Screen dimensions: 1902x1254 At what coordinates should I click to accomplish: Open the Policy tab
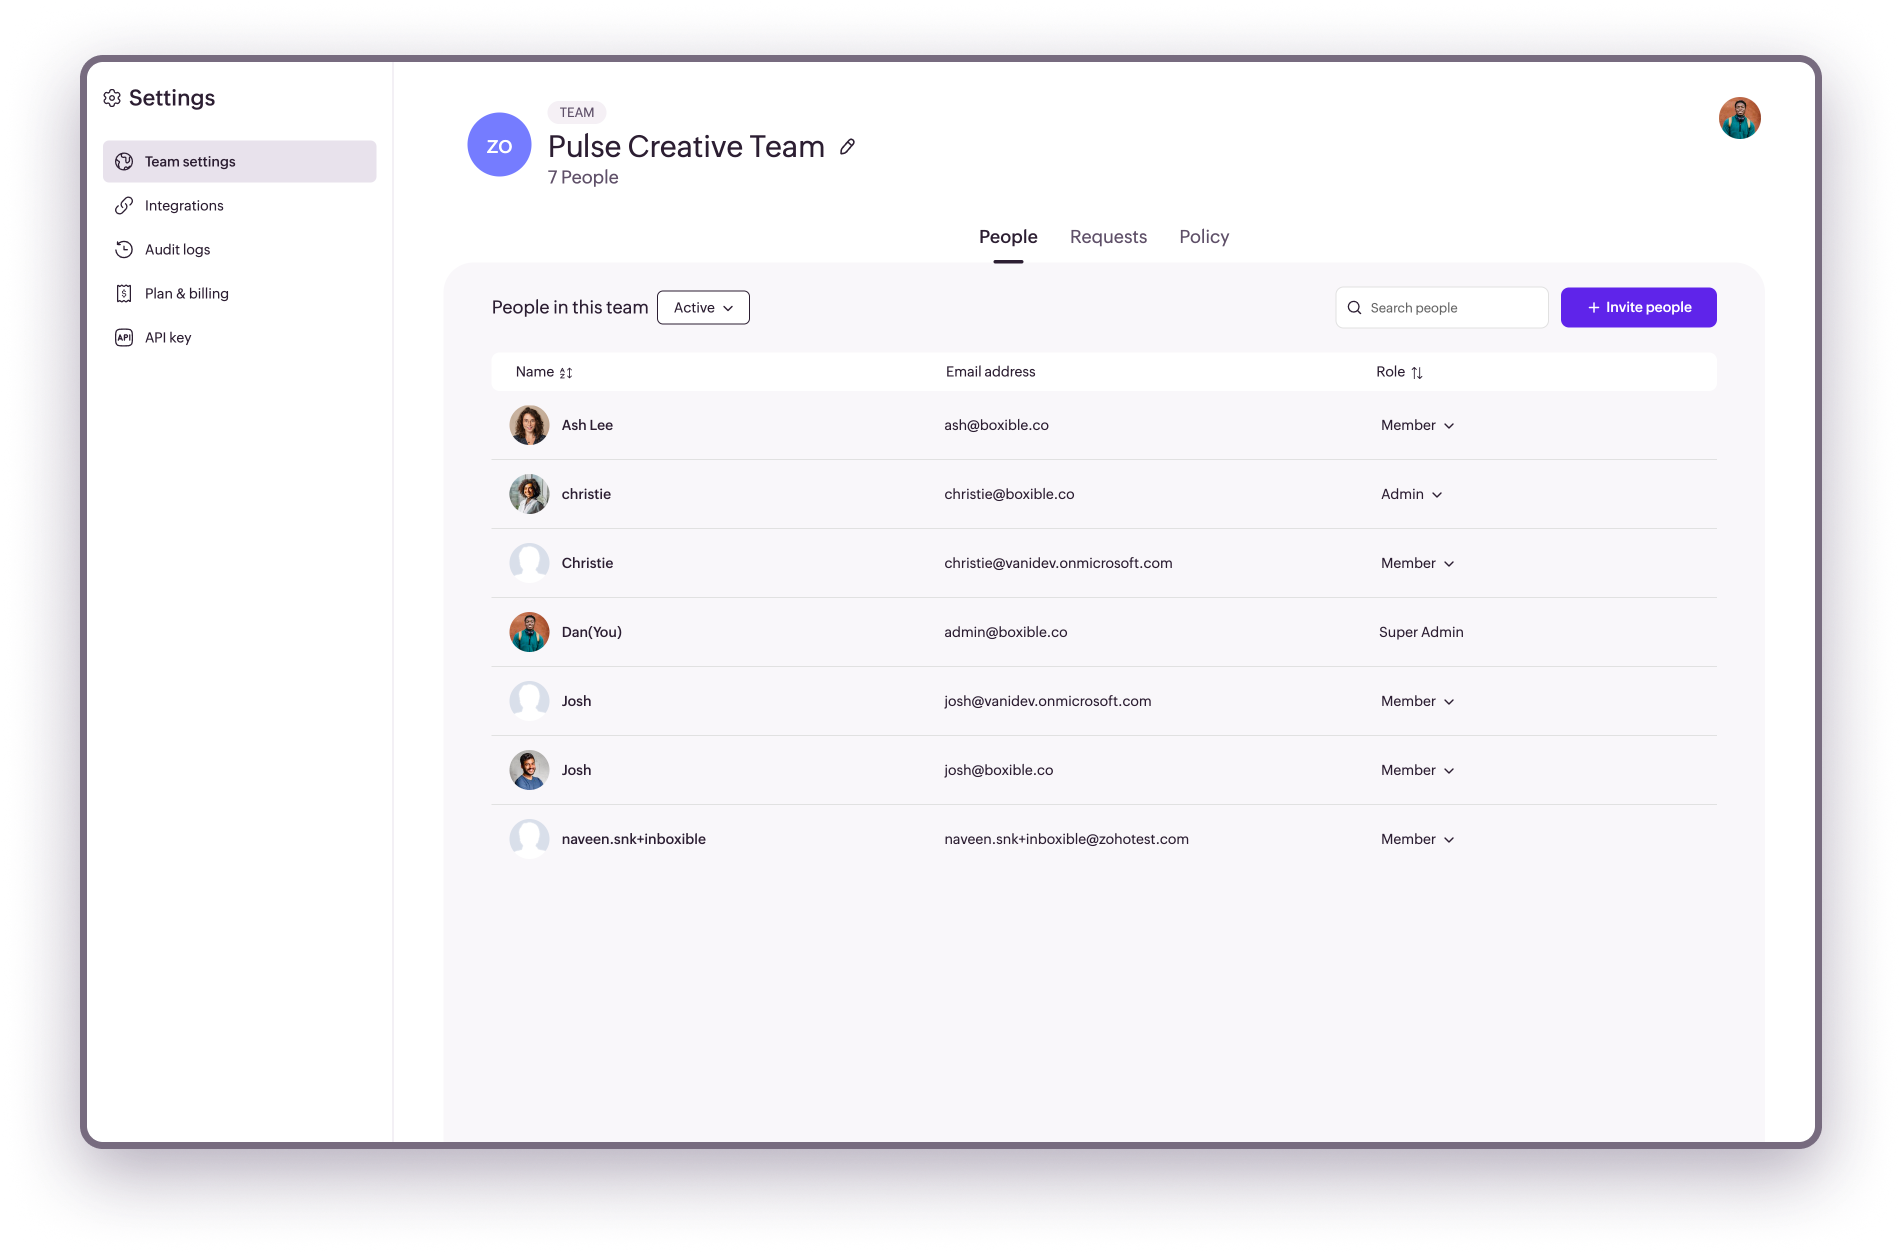coord(1204,237)
